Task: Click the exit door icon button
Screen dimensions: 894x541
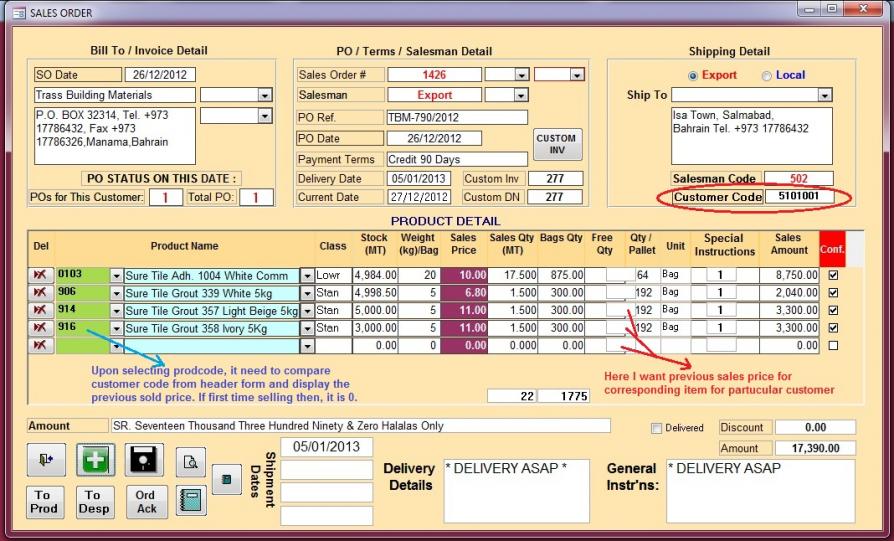Action: coord(46,459)
